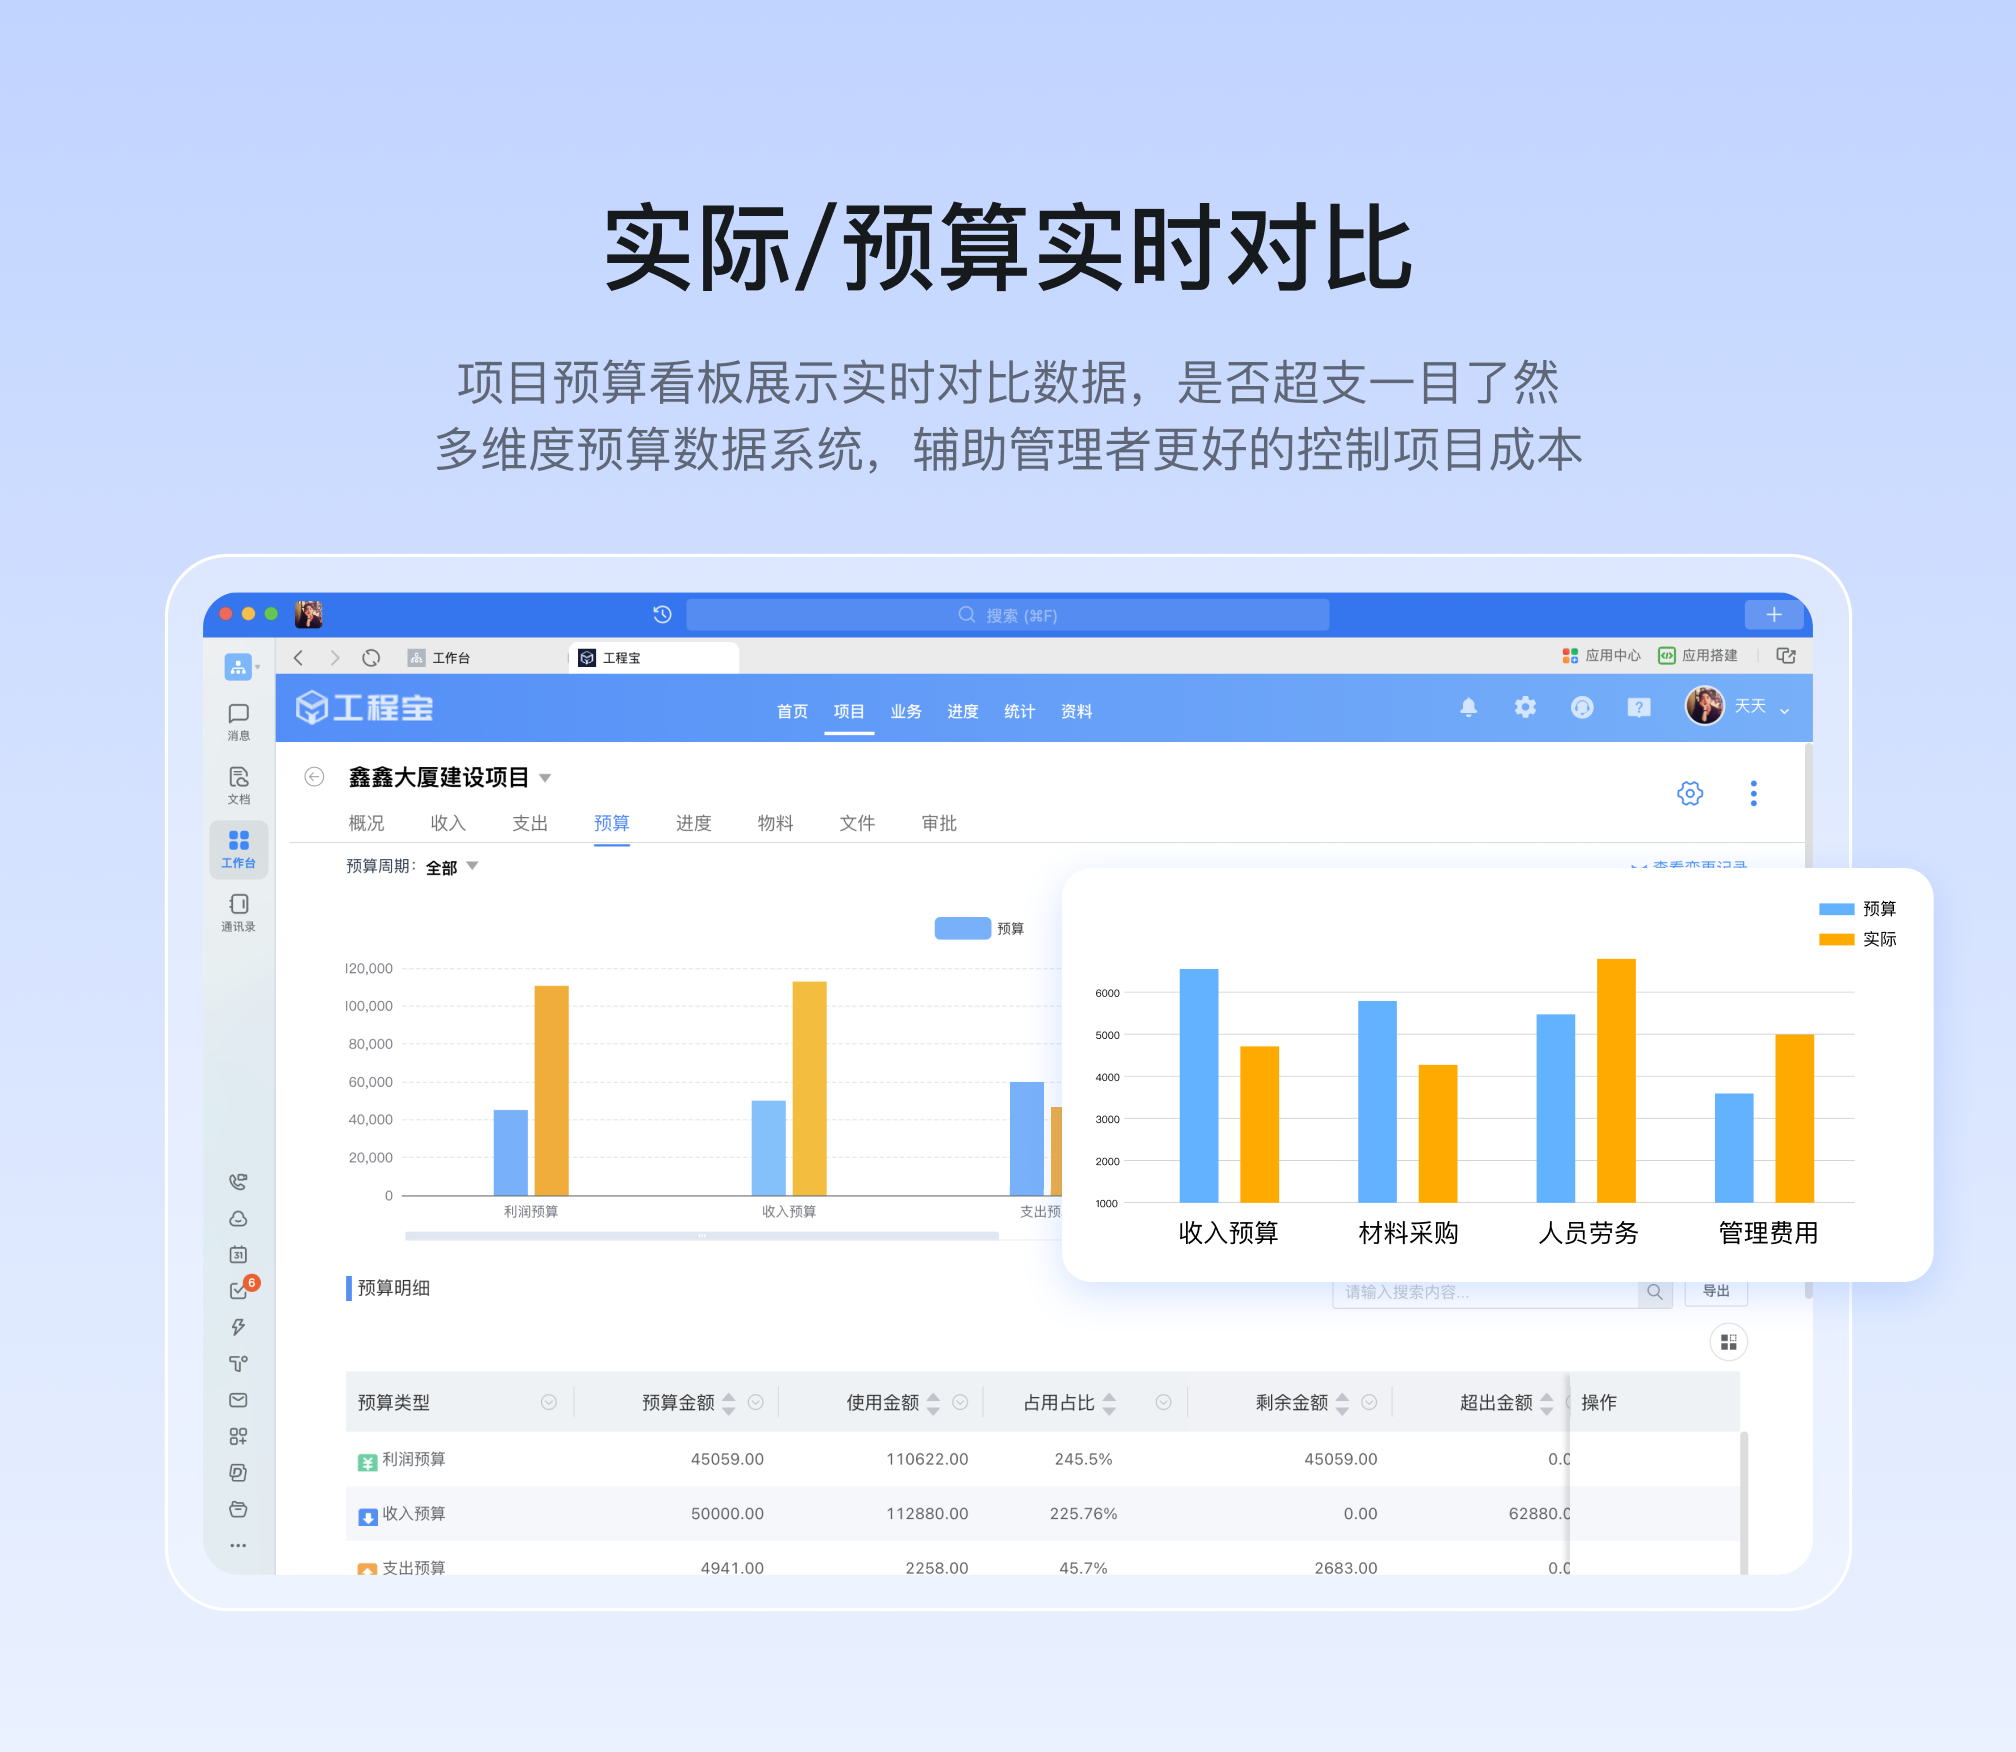Screen dimensions: 2016x1752
Task: Toggle the 预算 legend in the chart
Action: [985, 928]
